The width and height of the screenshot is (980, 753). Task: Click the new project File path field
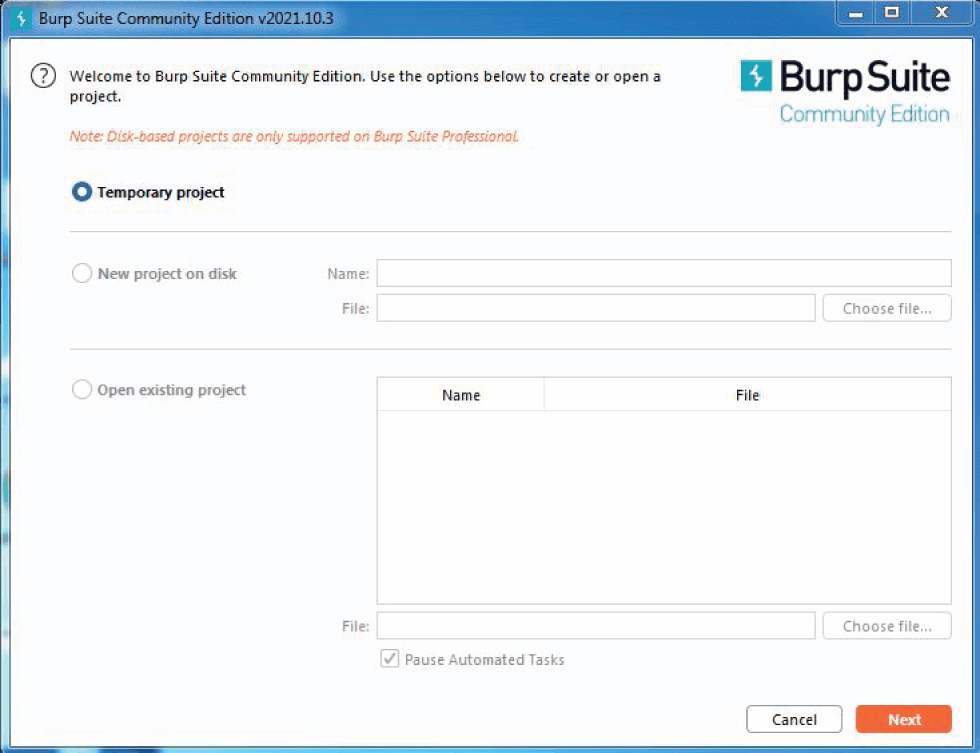click(x=595, y=308)
